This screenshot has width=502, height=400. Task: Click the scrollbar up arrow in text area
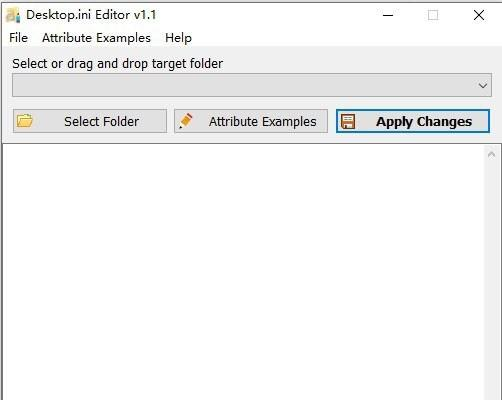491,154
